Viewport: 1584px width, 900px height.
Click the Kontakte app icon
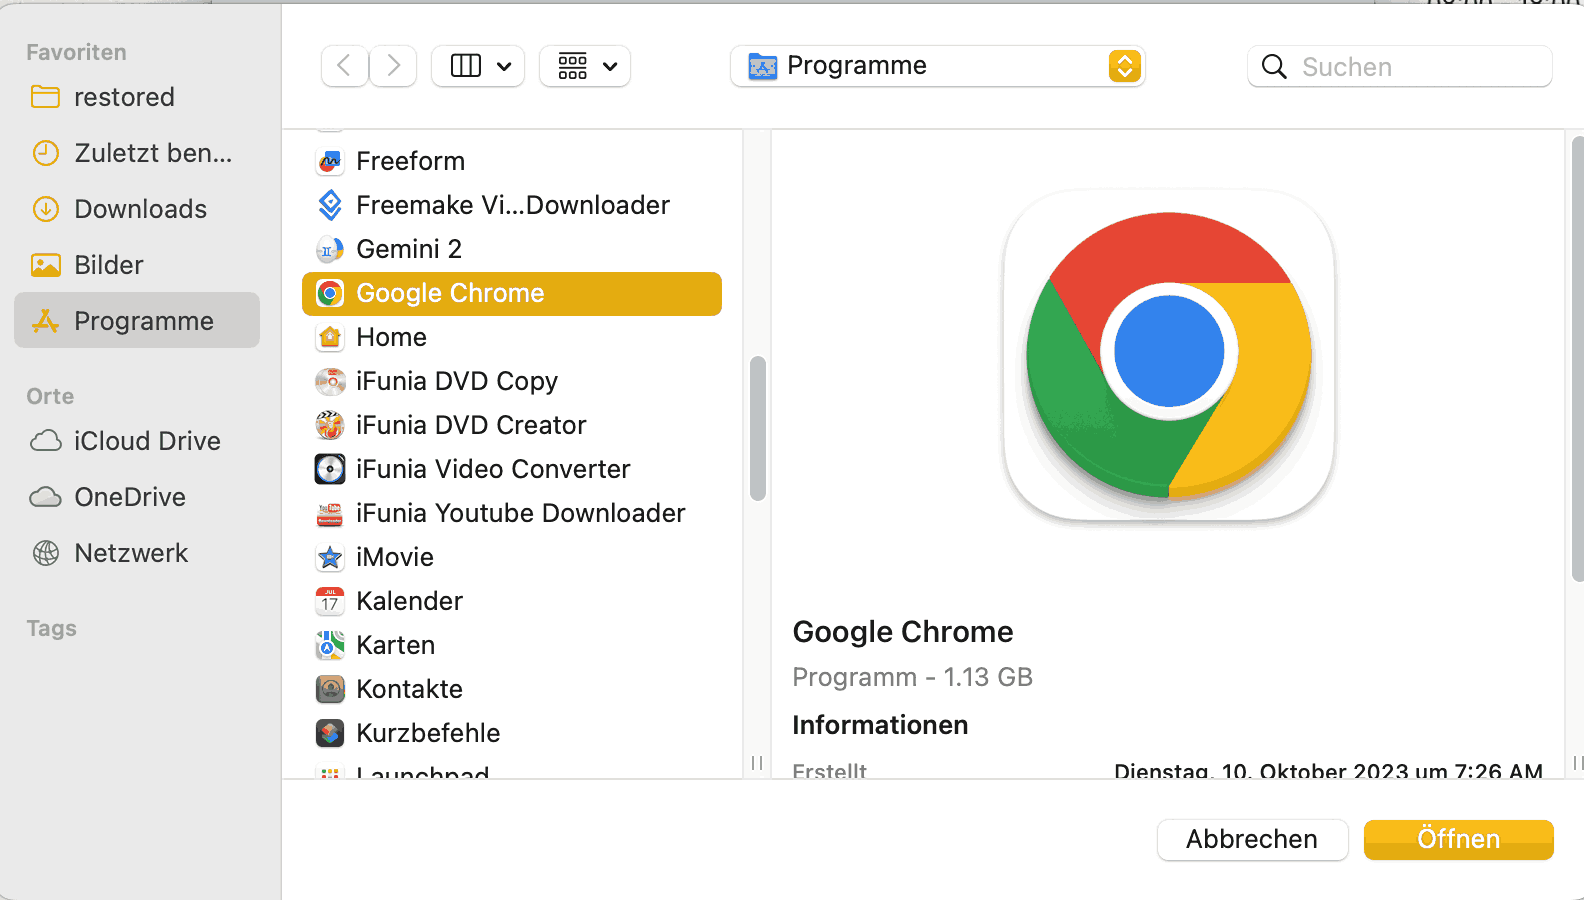pos(330,689)
